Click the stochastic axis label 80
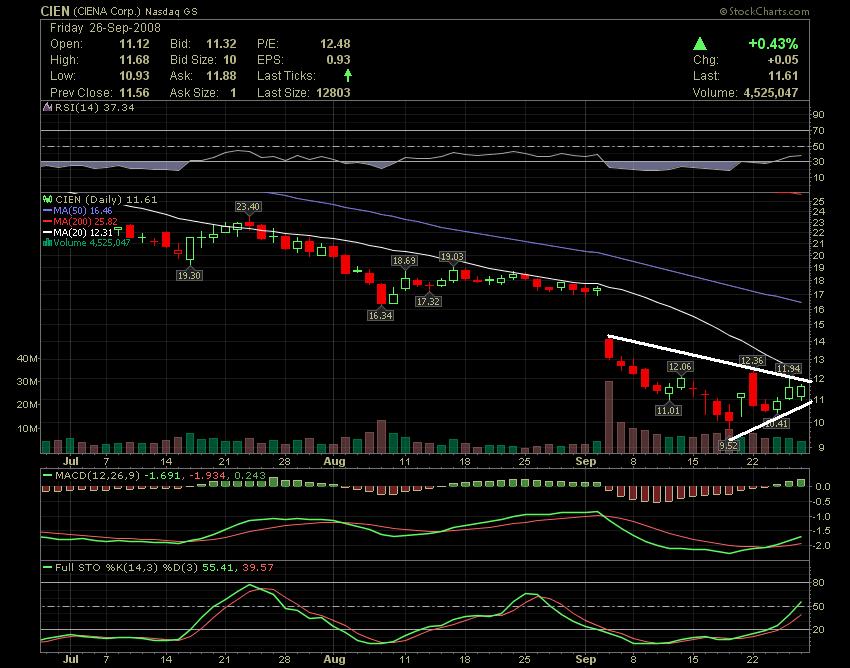Screen dimensions: 850x668 tap(818, 583)
